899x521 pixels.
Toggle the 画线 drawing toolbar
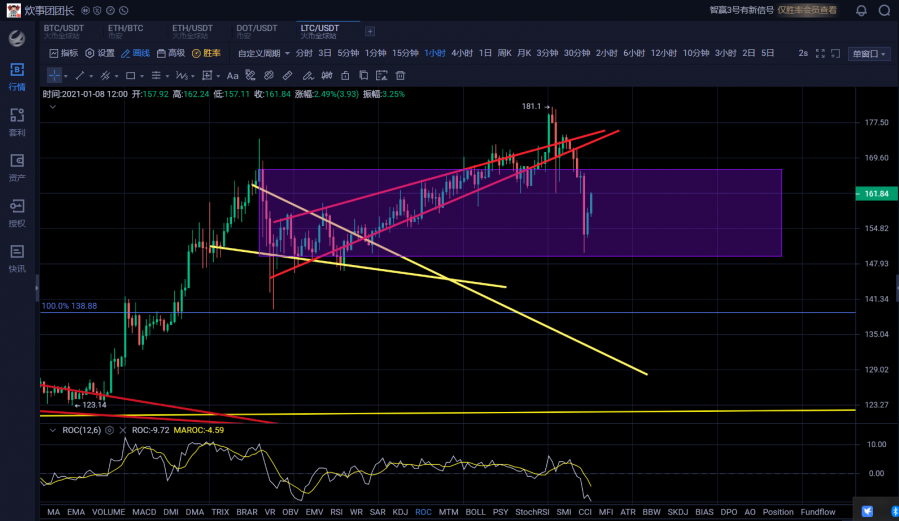click(x=134, y=53)
